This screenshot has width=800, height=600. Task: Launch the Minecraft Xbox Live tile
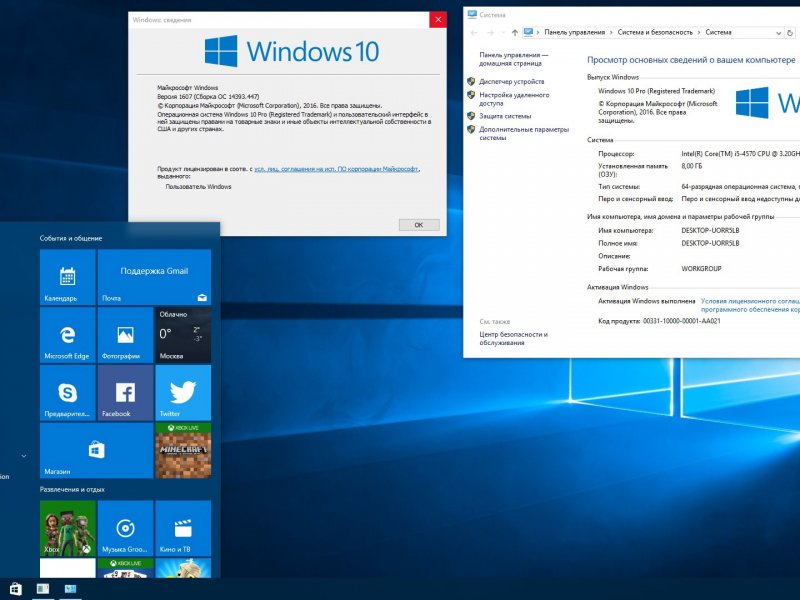[x=183, y=451]
